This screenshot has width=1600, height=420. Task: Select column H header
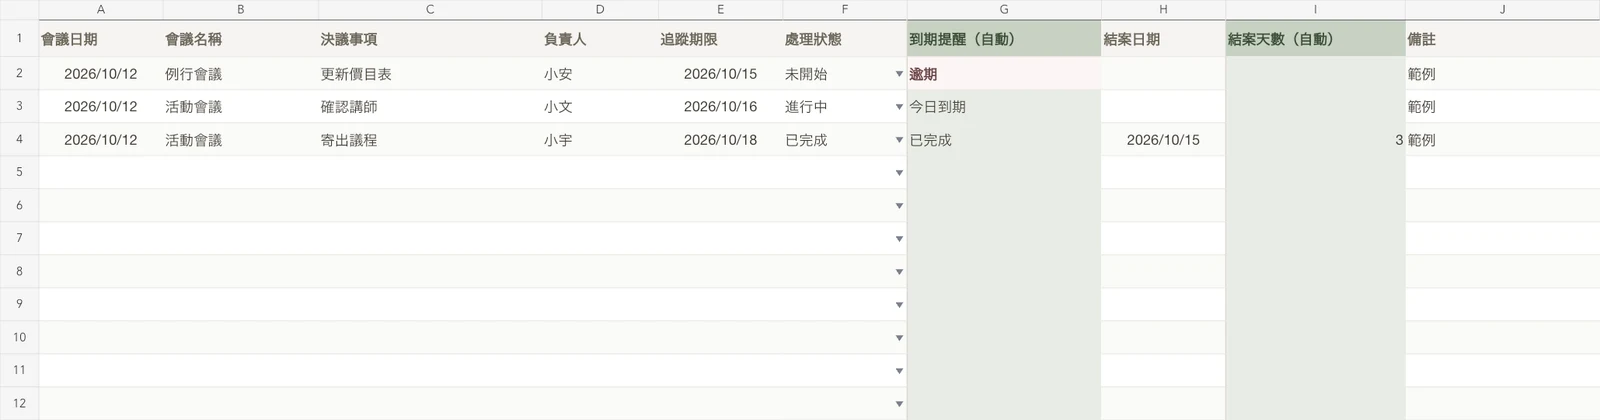tap(1163, 9)
